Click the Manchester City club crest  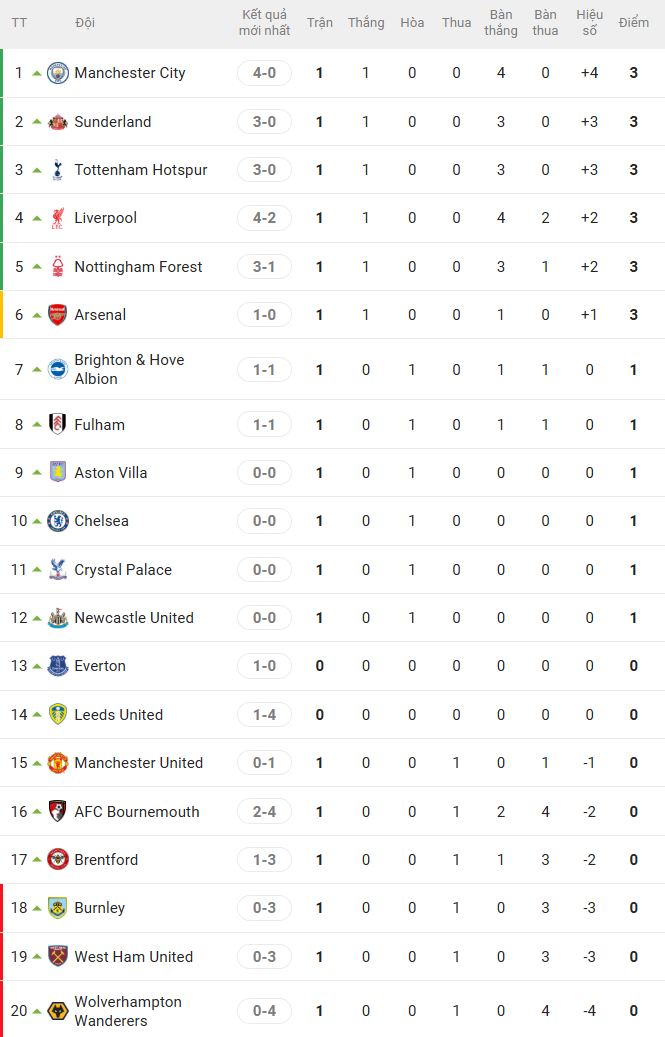(x=58, y=73)
